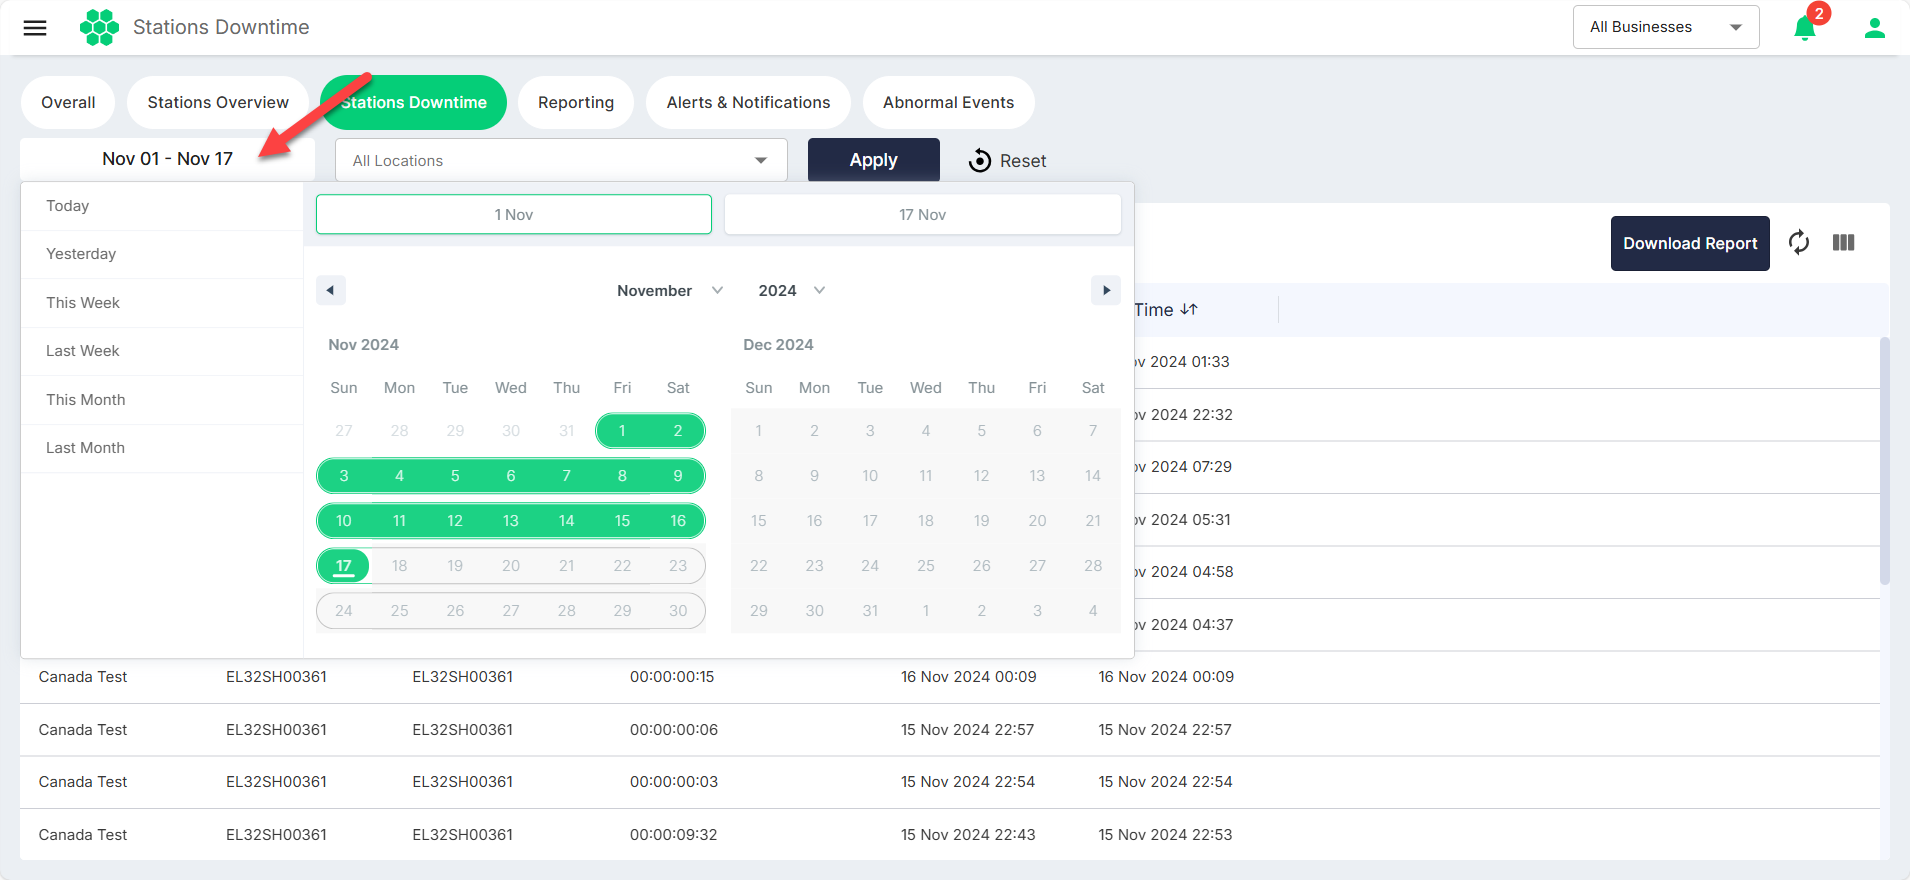Open the notifications bell
This screenshot has width=1910, height=880.
(1805, 28)
